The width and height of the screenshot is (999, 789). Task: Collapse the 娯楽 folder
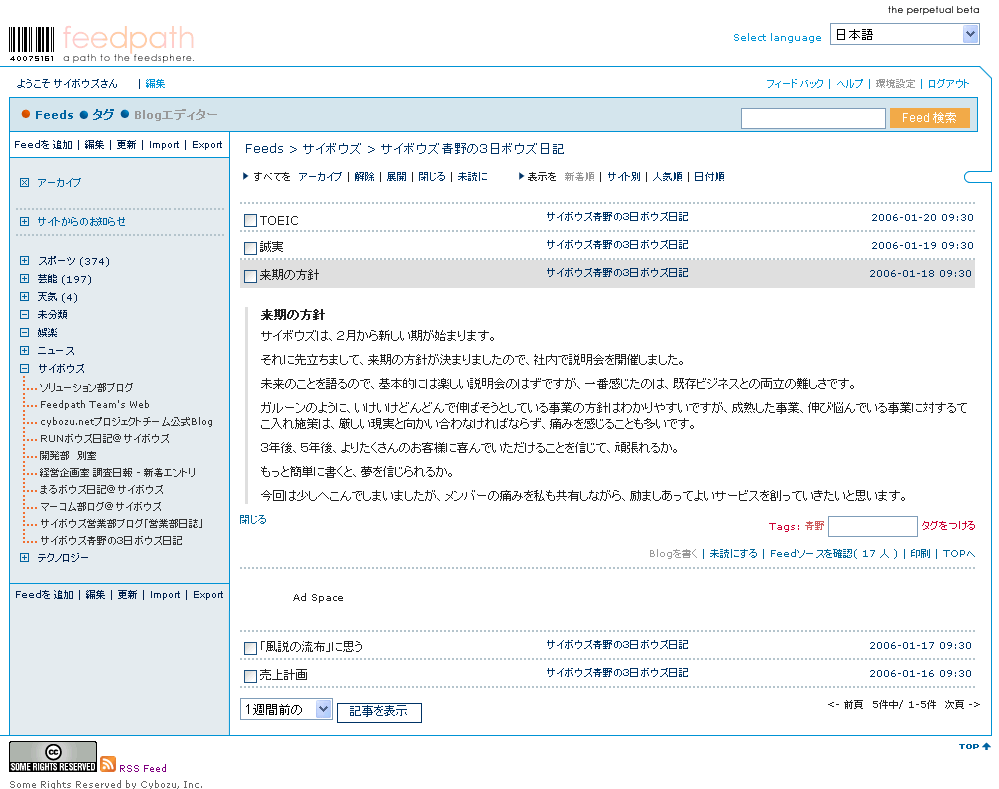point(24,332)
